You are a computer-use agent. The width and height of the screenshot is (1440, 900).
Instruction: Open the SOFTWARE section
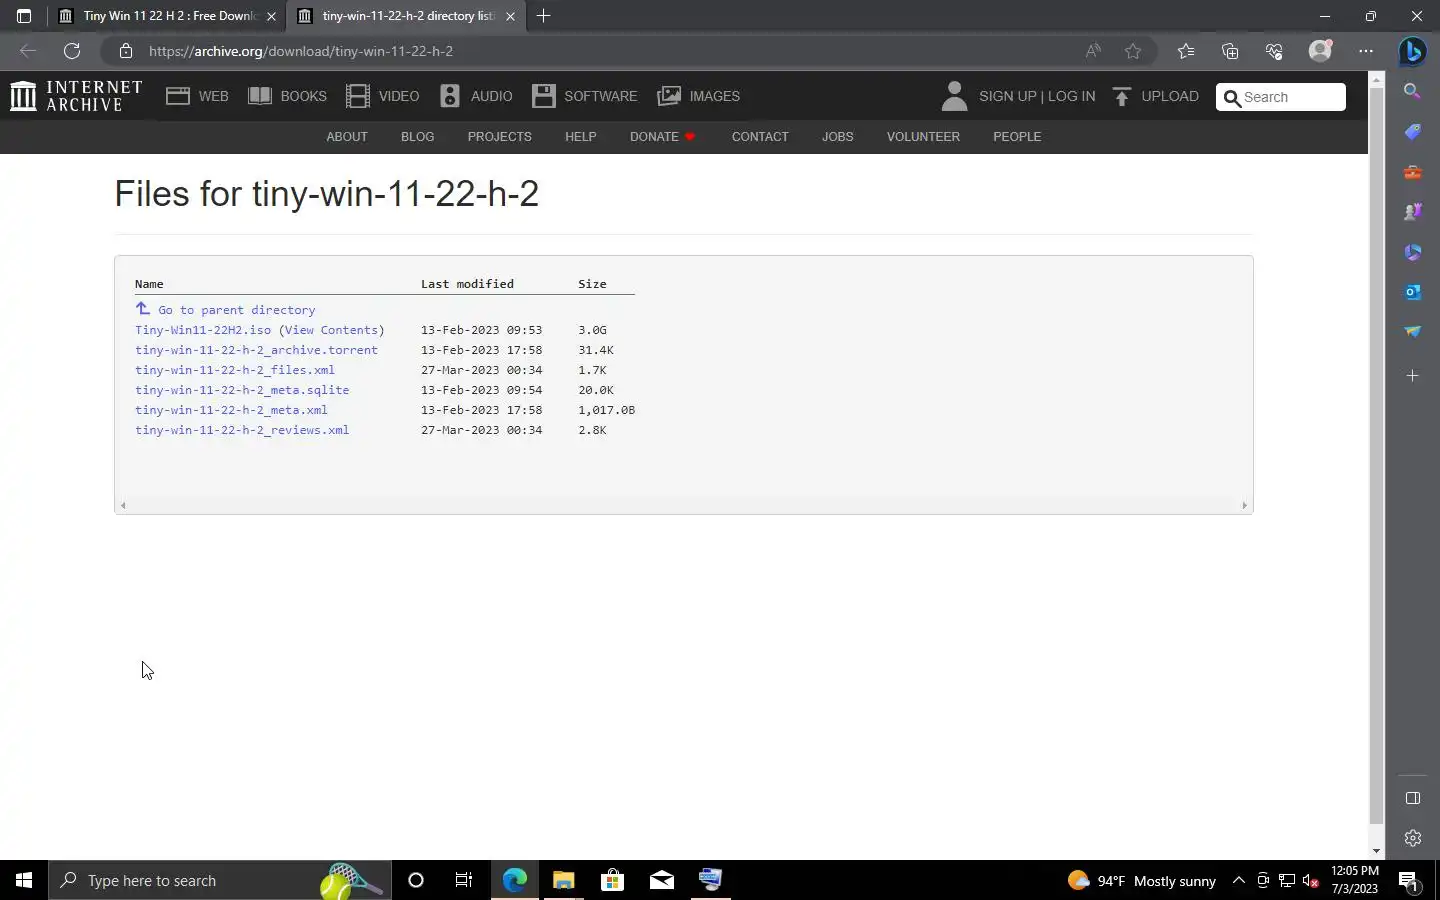click(585, 96)
